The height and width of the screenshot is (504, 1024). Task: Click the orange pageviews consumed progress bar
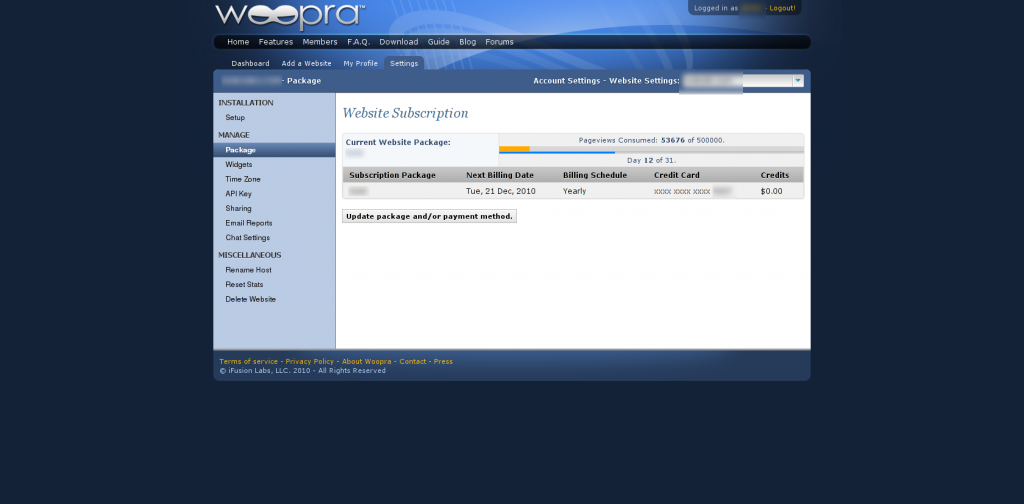pos(514,149)
